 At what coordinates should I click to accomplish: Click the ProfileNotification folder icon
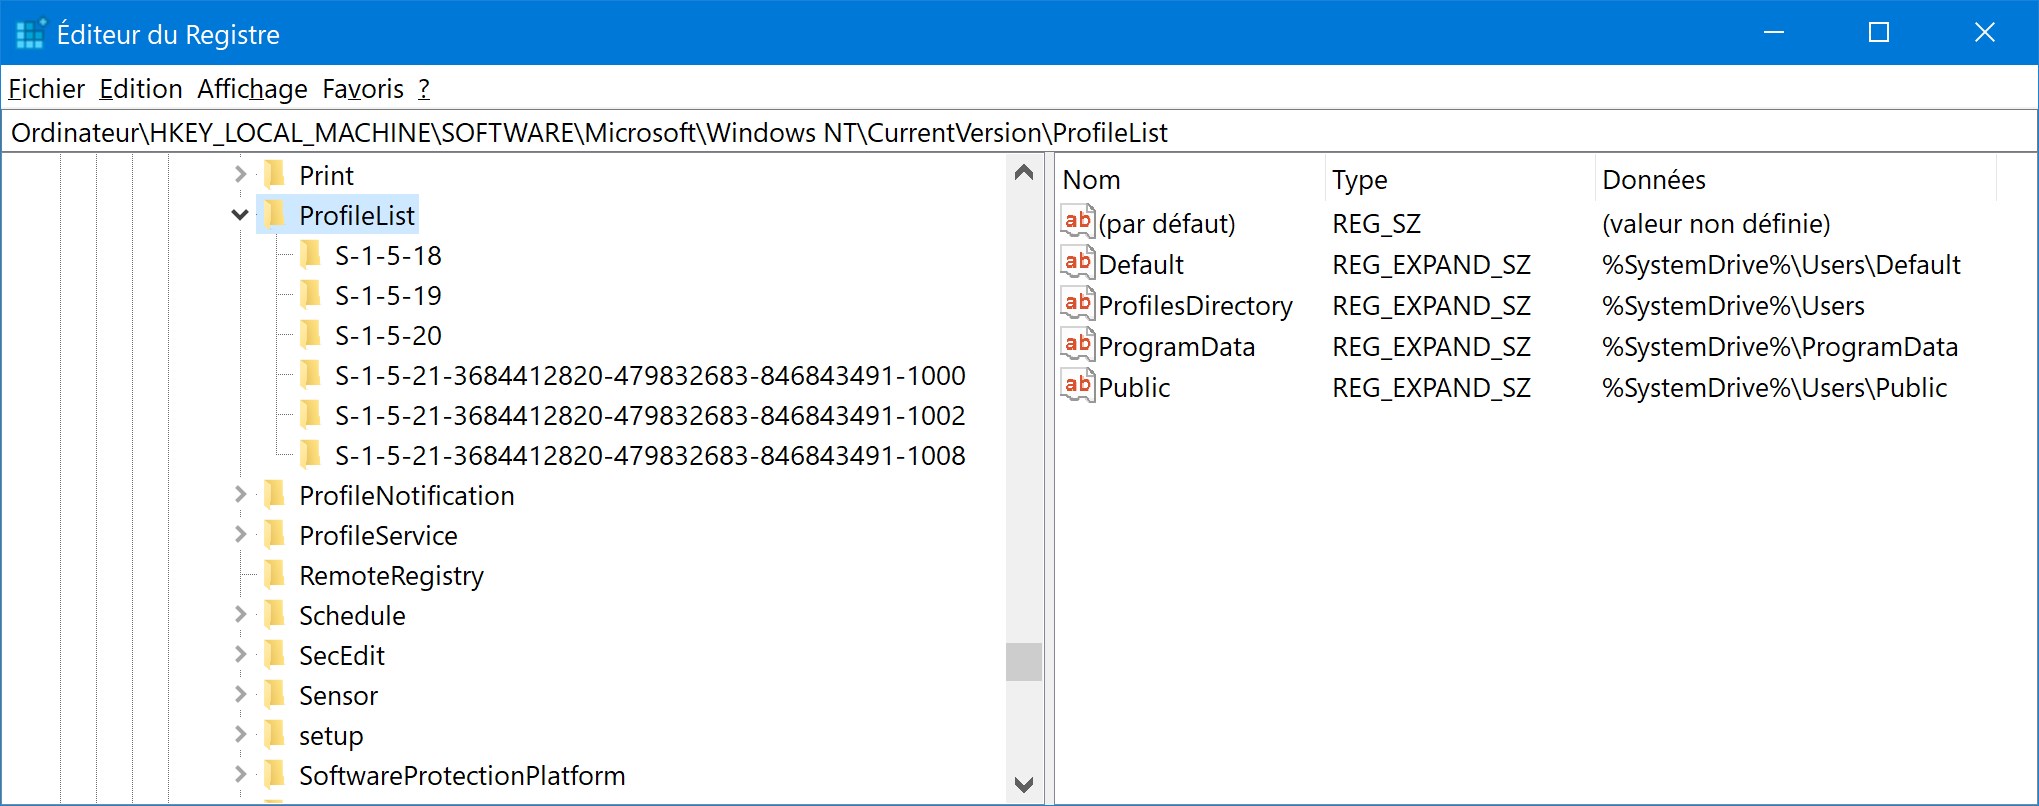coord(275,495)
